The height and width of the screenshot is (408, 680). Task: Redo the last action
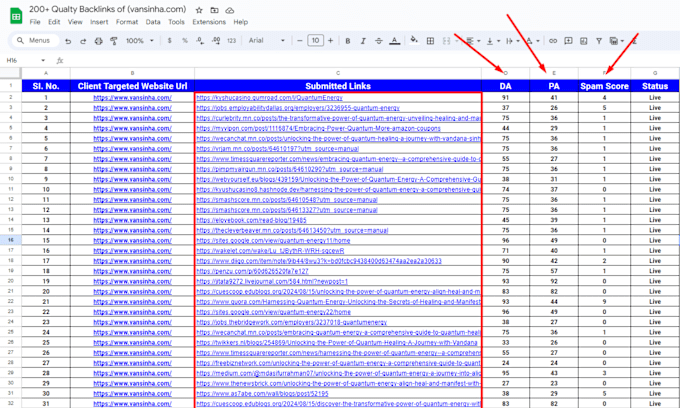83,41
